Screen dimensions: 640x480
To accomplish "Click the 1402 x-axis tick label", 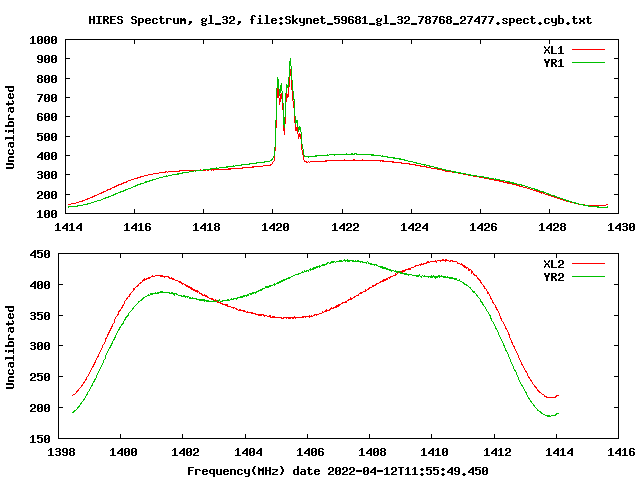I will (185, 452).
